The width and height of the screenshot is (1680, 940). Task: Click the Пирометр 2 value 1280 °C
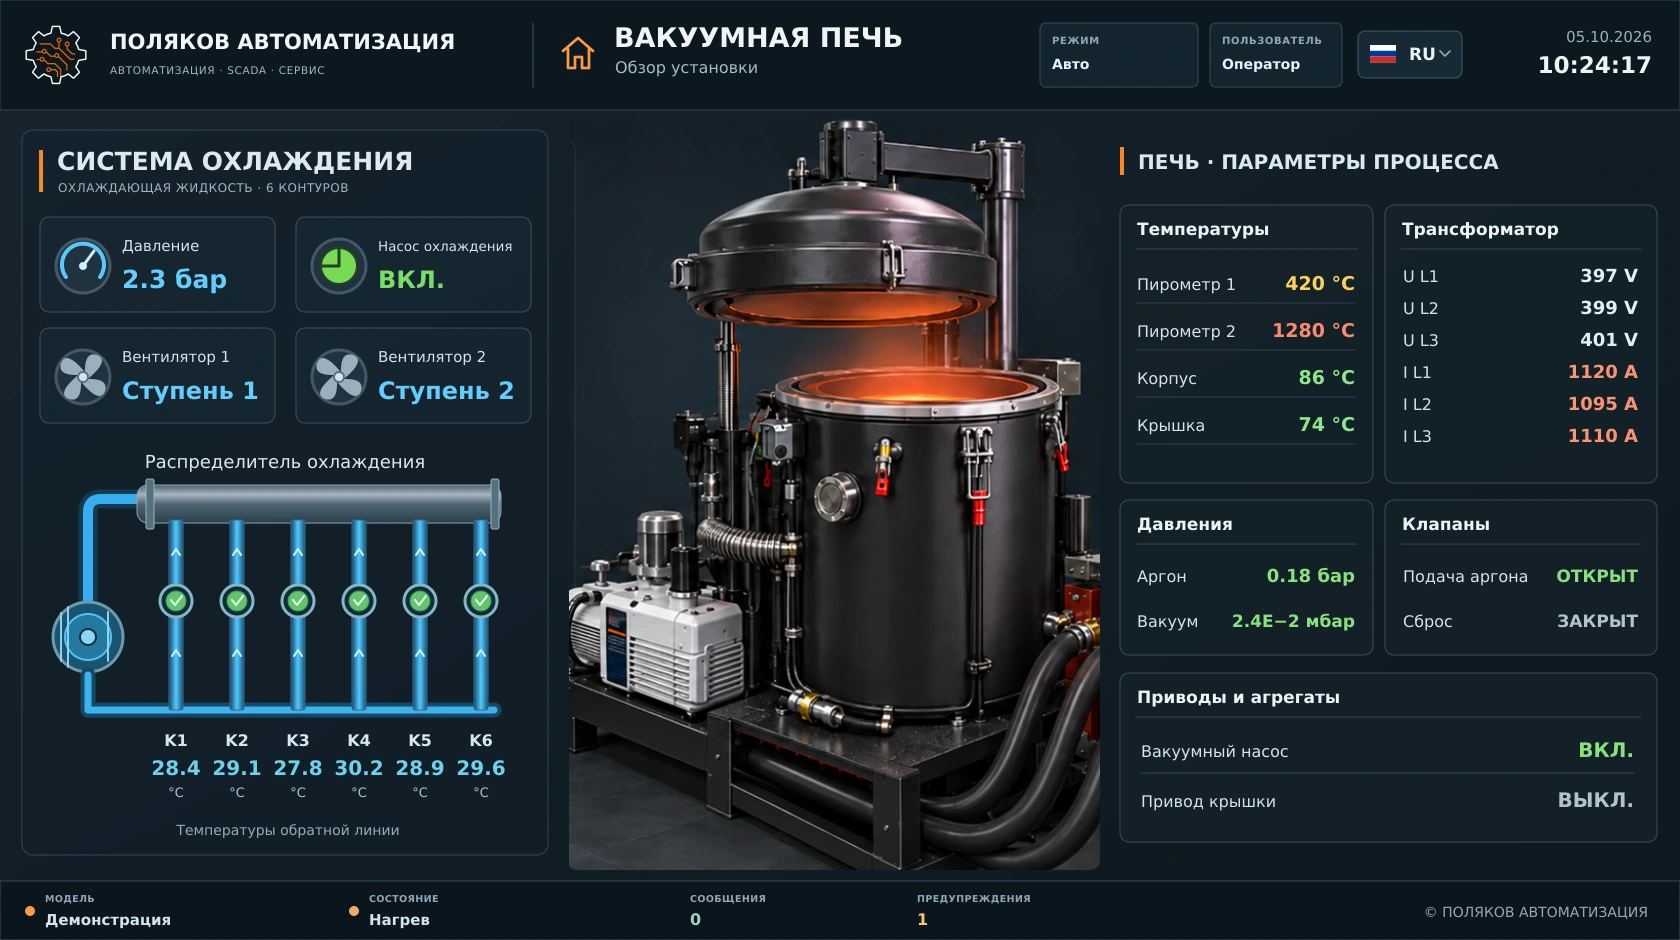click(1313, 330)
